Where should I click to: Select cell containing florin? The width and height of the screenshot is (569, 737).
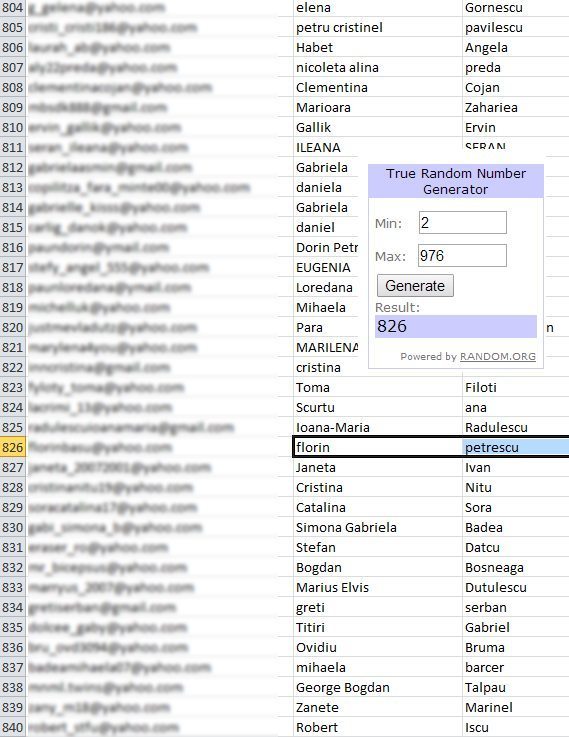377,447
